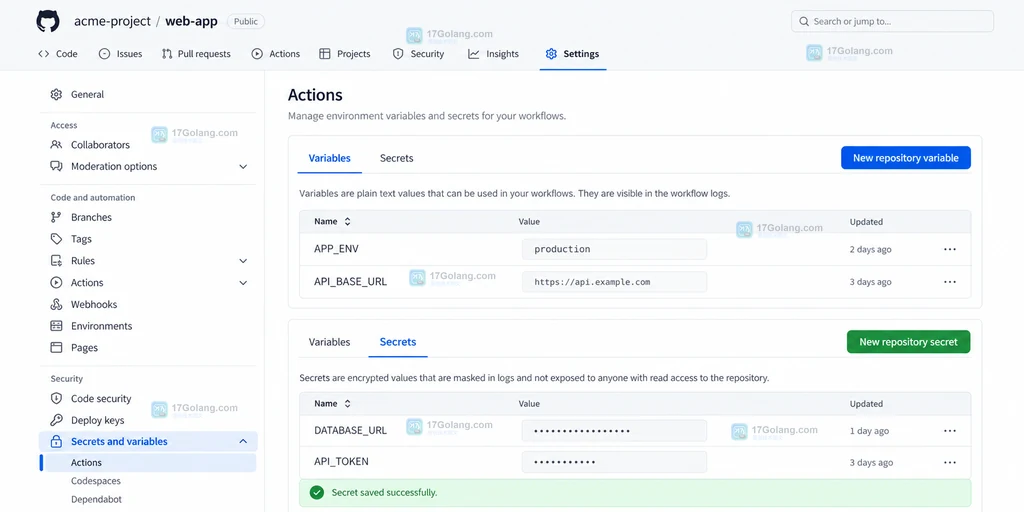Select Secrets tab in the lower panel
Screen dimensions: 1024x512
pyautogui.click(x=398, y=342)
